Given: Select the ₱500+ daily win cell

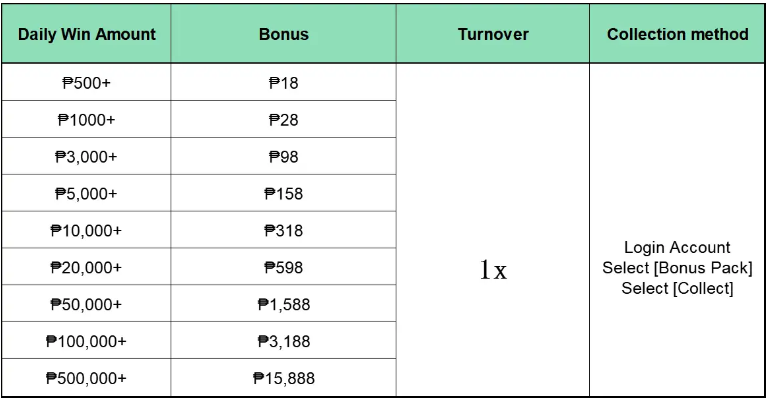Looking at the screenshot, I should [86, 83].
